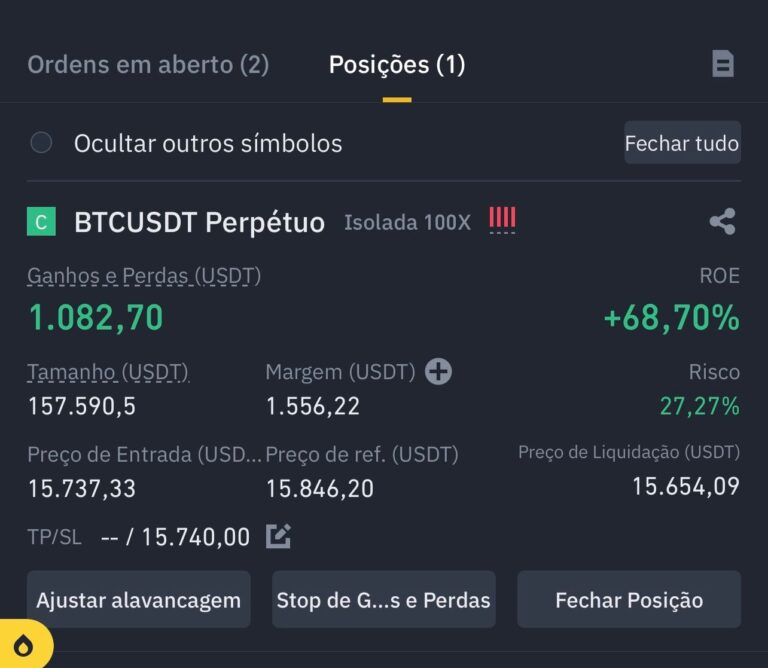Open the BTCUSDT Perpétuo contract title
Screen dimensions: 768x668
click(199, 222)
